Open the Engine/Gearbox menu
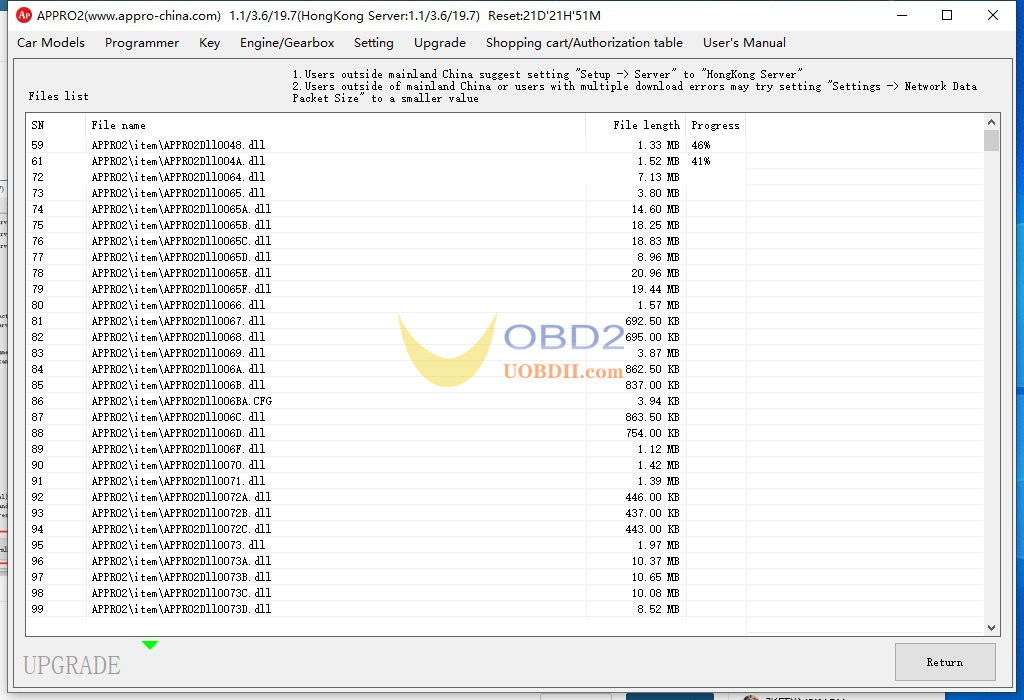This screenshot has height=700, width=1024. click(287, 43)
